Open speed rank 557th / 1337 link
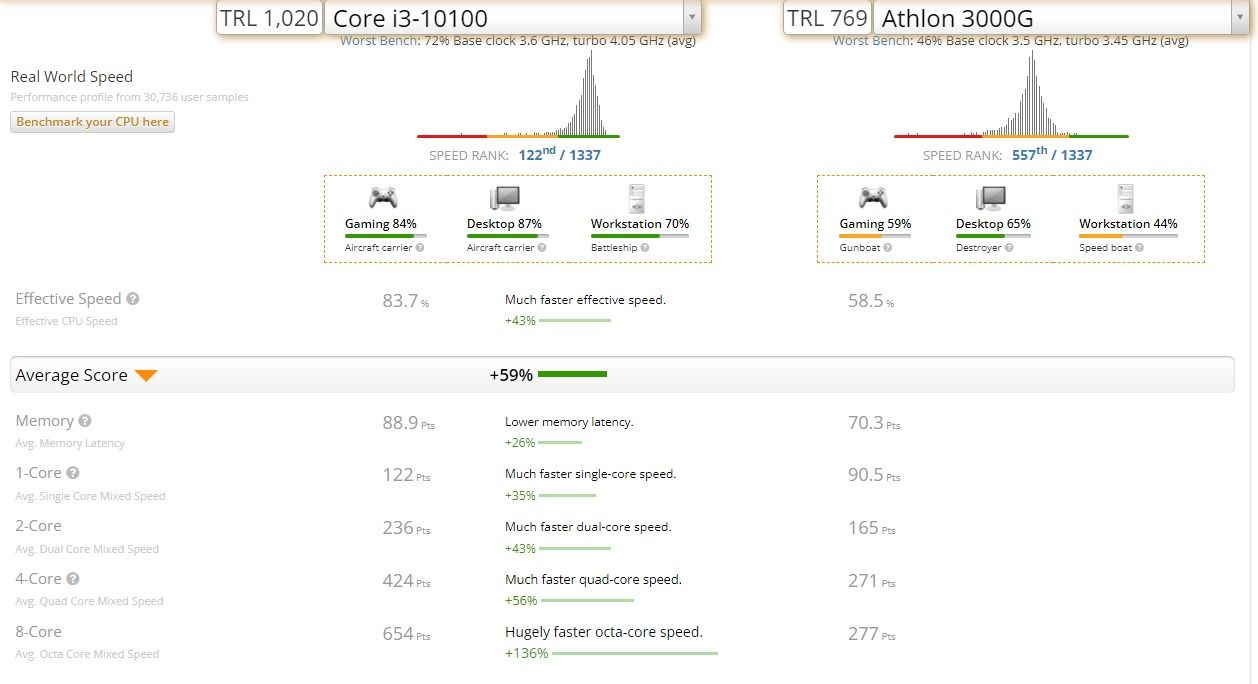This screenshot has height=684, width=1258. click(x=1050, y=154)
